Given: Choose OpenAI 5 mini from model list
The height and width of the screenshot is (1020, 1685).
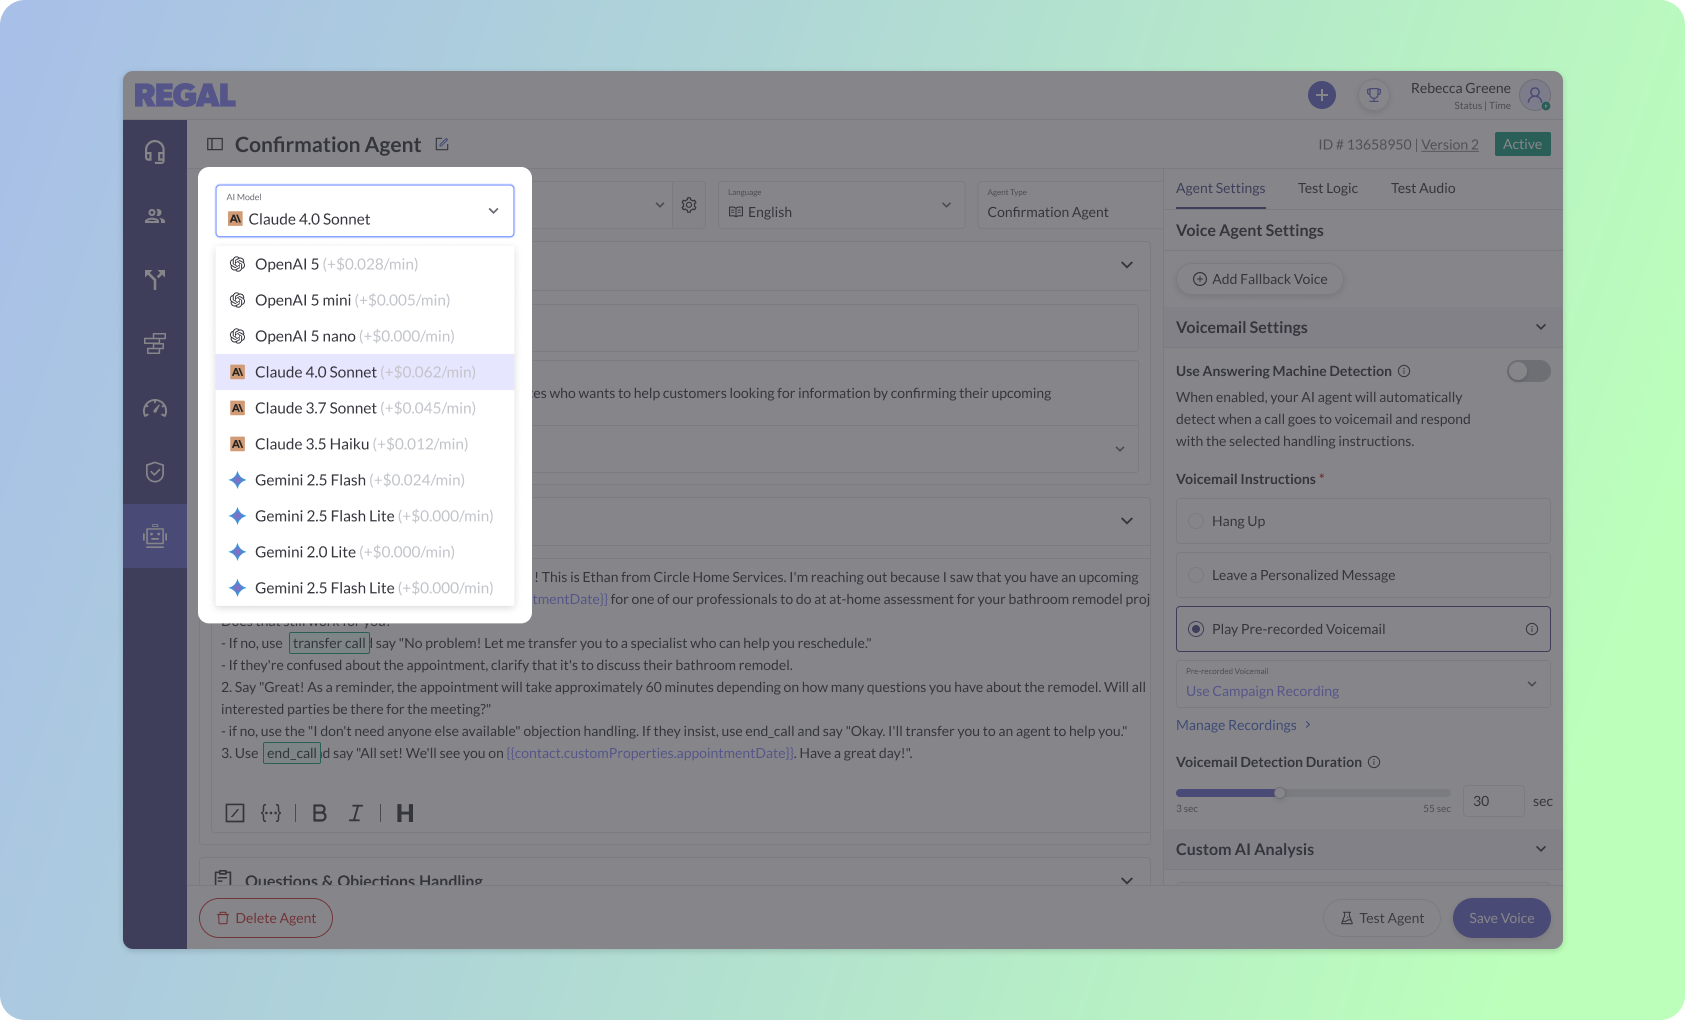Looking at the screenshot, I should pyautogui.click(x=365, y=300).
